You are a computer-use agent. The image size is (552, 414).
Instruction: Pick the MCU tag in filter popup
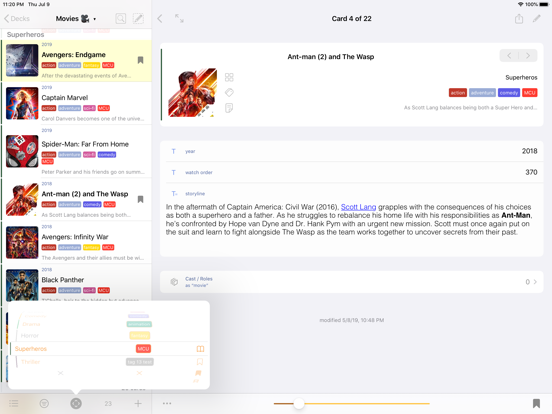[x=143, y=349]
